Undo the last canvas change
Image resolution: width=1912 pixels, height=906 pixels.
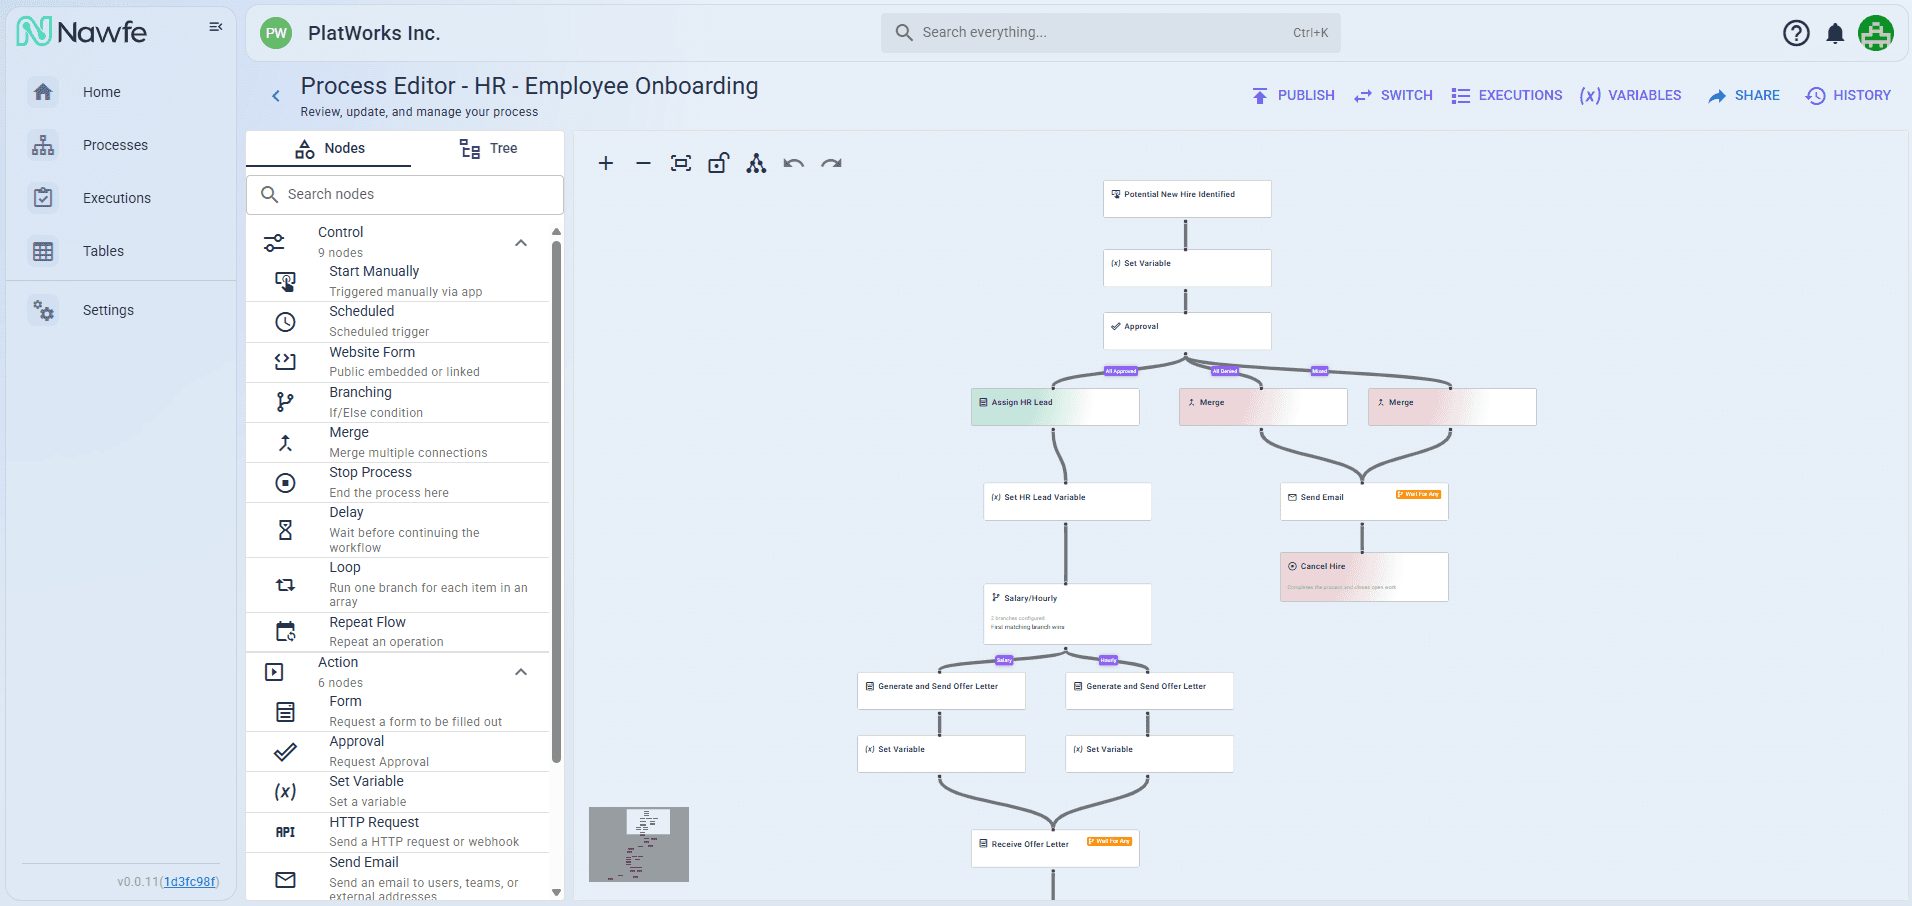794,163
